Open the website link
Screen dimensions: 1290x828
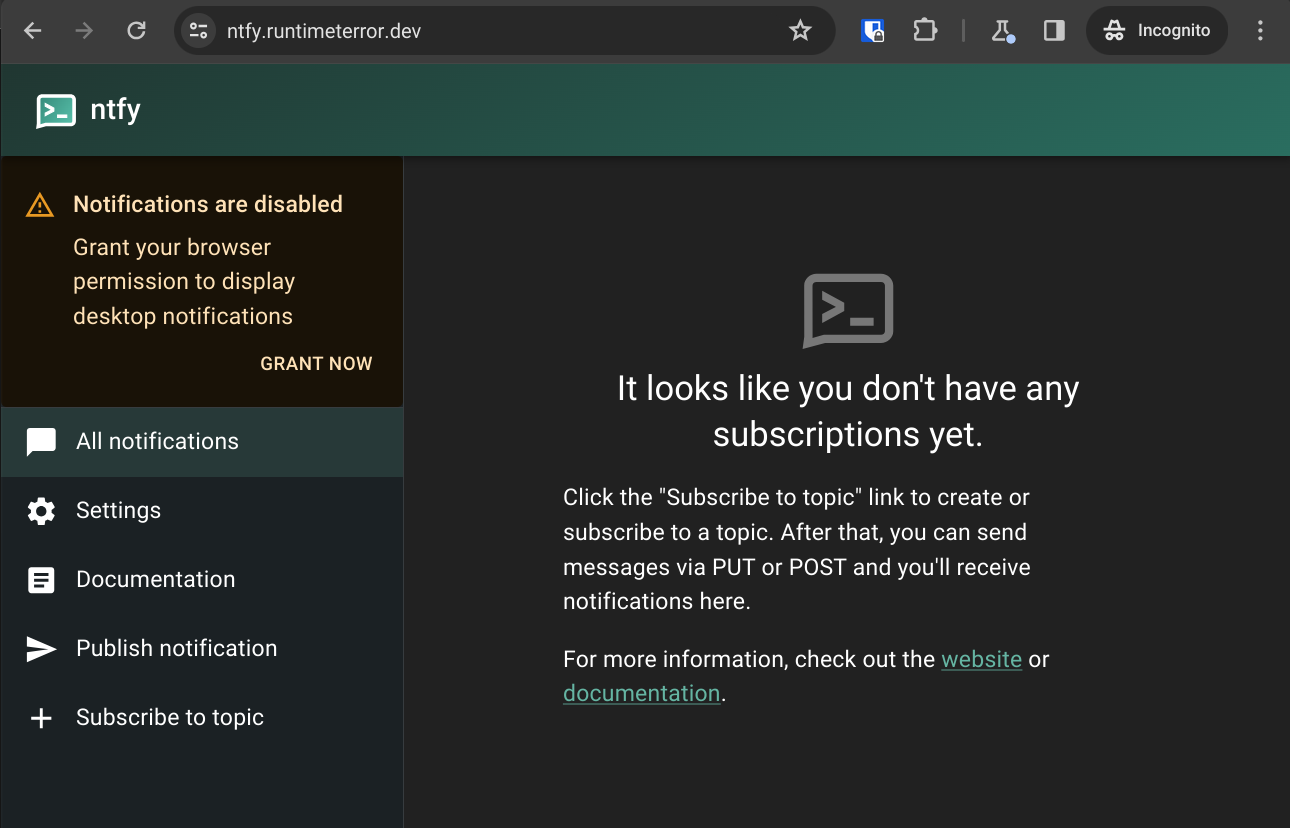[x=981, y=659]
